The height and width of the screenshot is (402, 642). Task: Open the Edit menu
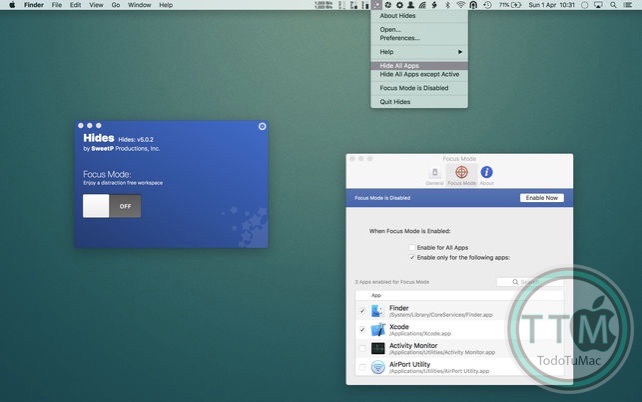[75, 5]
